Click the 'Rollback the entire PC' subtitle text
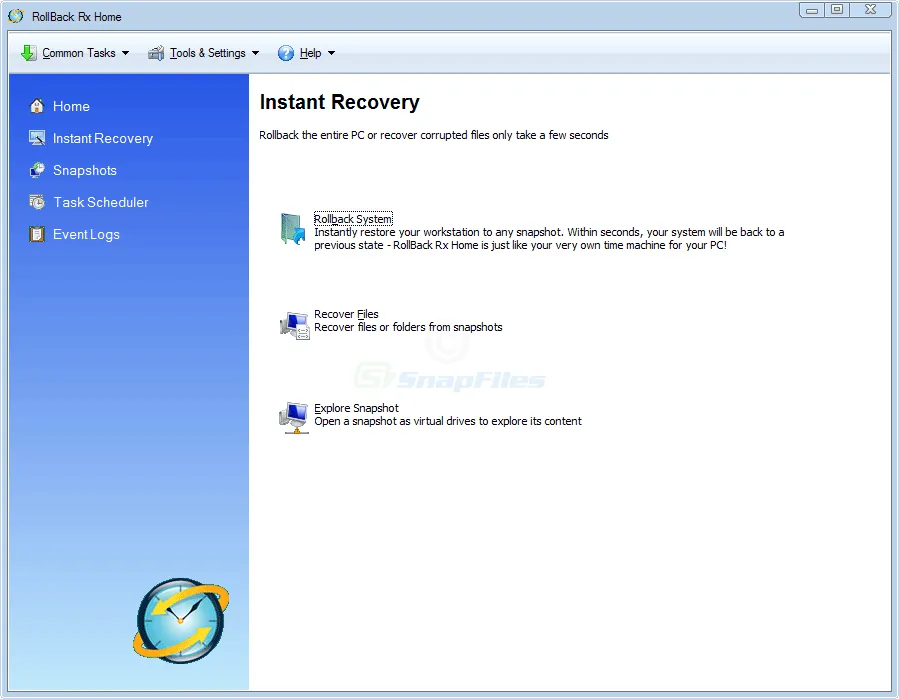This screenshot has height=699, width=899. [x=433, y=135]
